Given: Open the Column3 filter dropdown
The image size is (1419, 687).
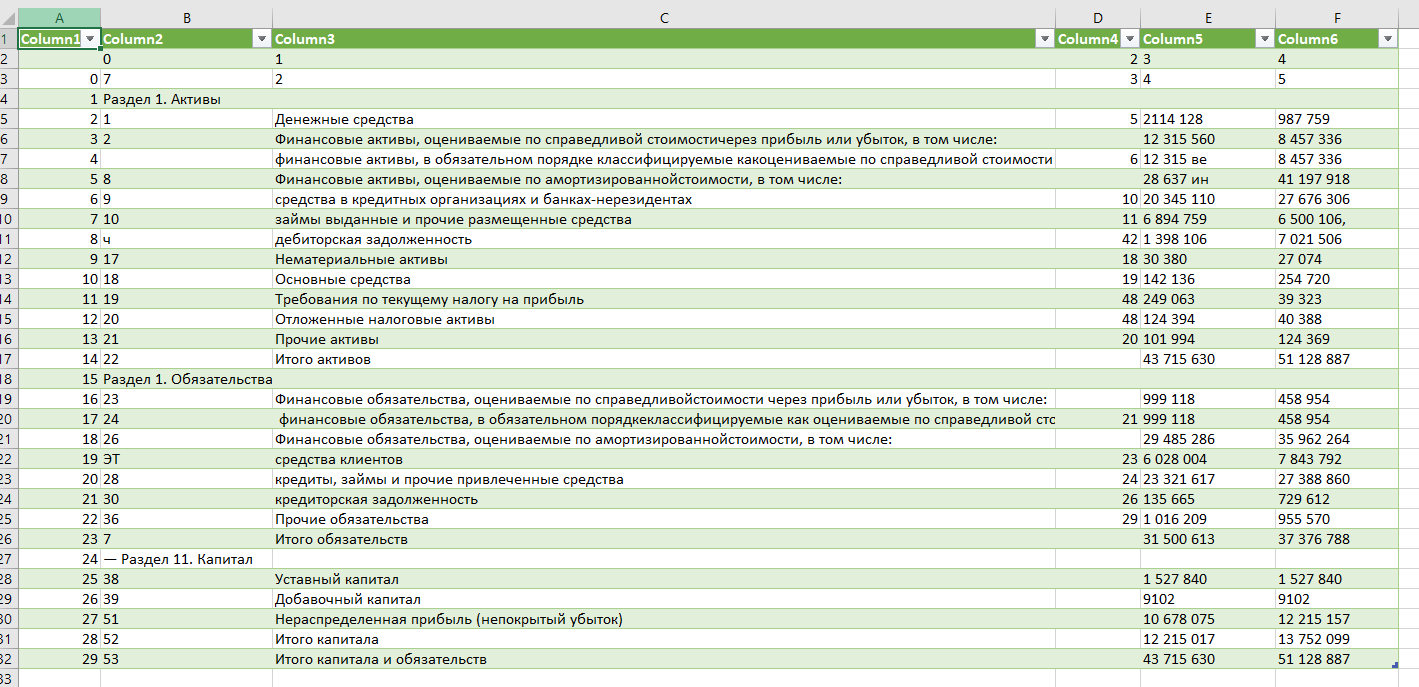Looking at the screenshot, I should 1046,39.
